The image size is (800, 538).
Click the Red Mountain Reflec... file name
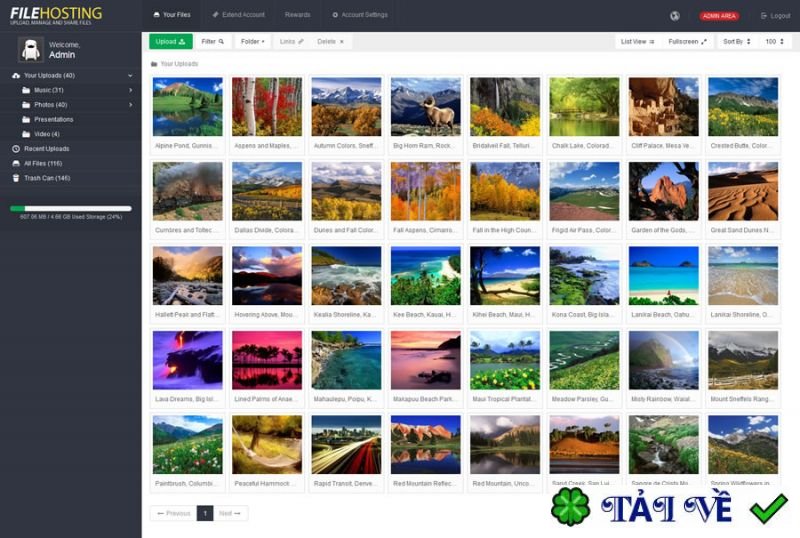(x=422, y=483)
